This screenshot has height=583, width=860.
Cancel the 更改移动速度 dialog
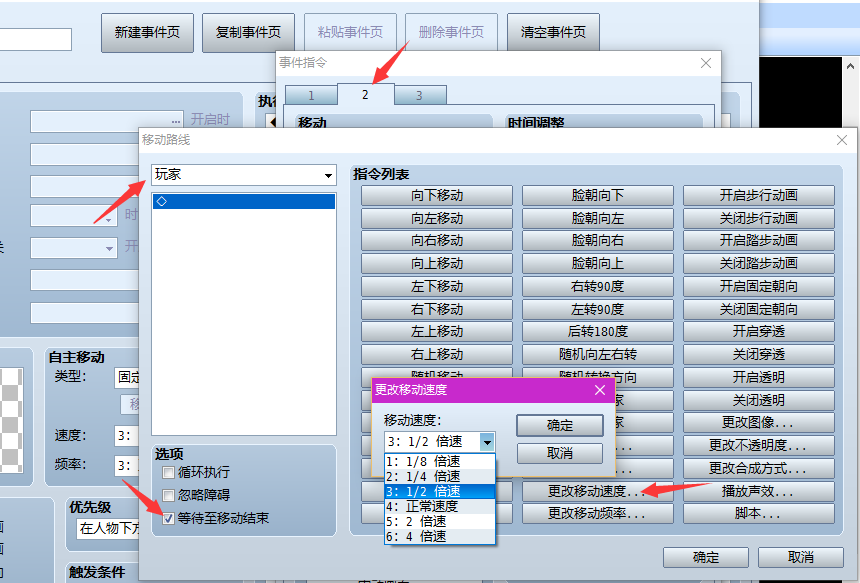pyautogui.click(x=560, y=453)
